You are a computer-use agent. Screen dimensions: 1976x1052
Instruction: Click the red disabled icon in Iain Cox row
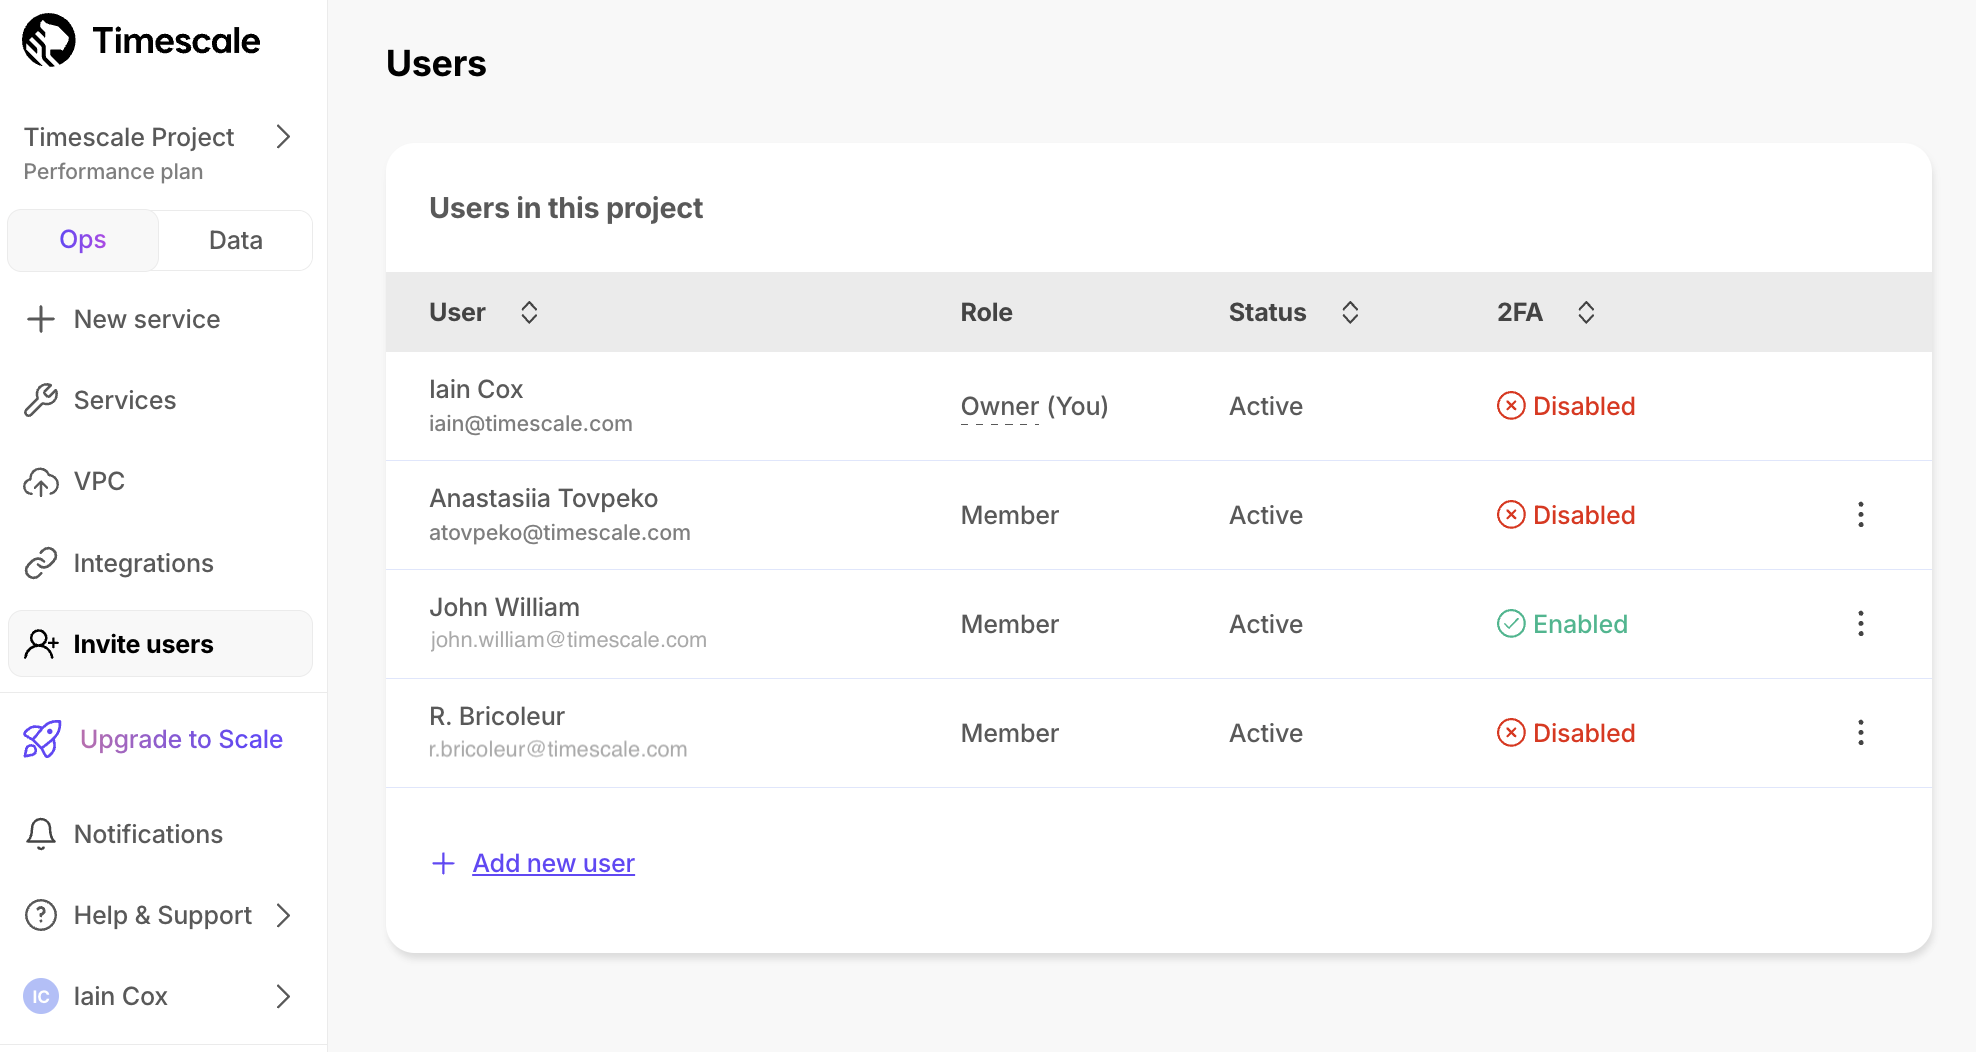1511,406
